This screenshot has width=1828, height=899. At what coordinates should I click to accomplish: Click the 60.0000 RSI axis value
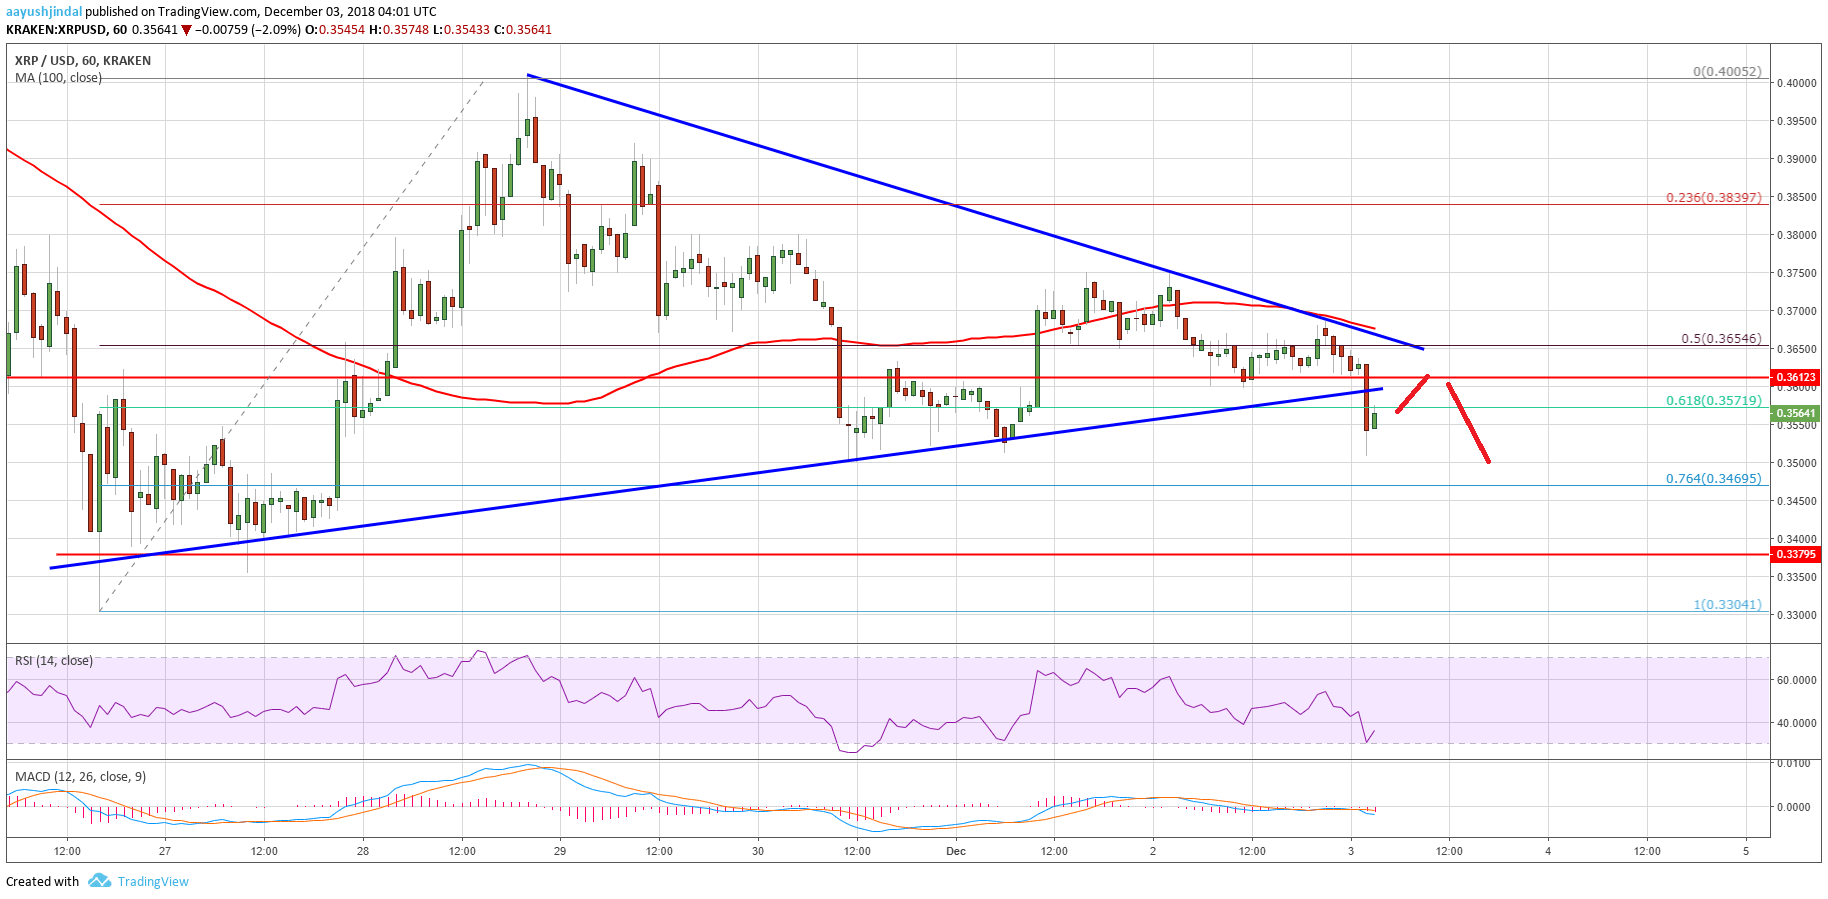pos(1795,680)
